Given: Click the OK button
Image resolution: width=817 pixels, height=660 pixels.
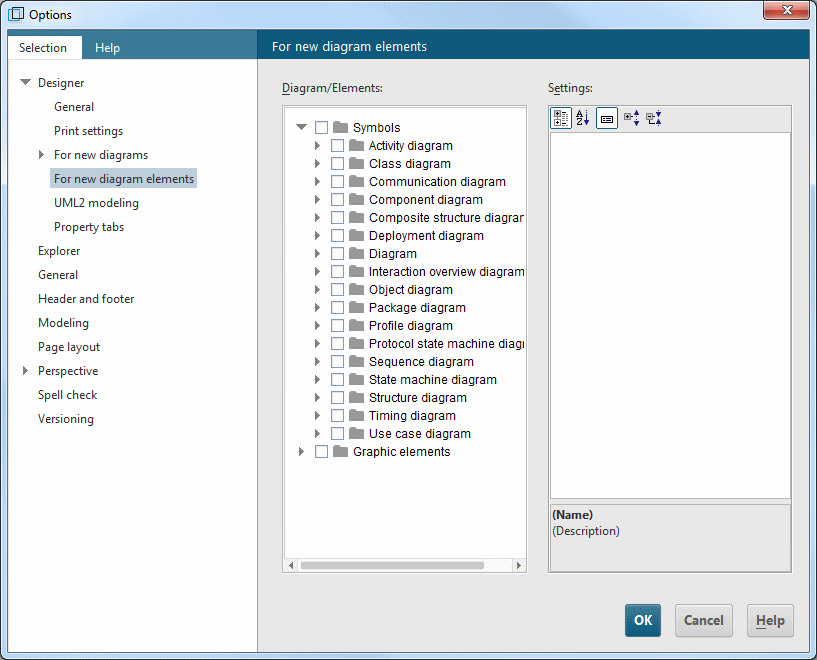Looking at the screenshot, I should tap(642, 620).
